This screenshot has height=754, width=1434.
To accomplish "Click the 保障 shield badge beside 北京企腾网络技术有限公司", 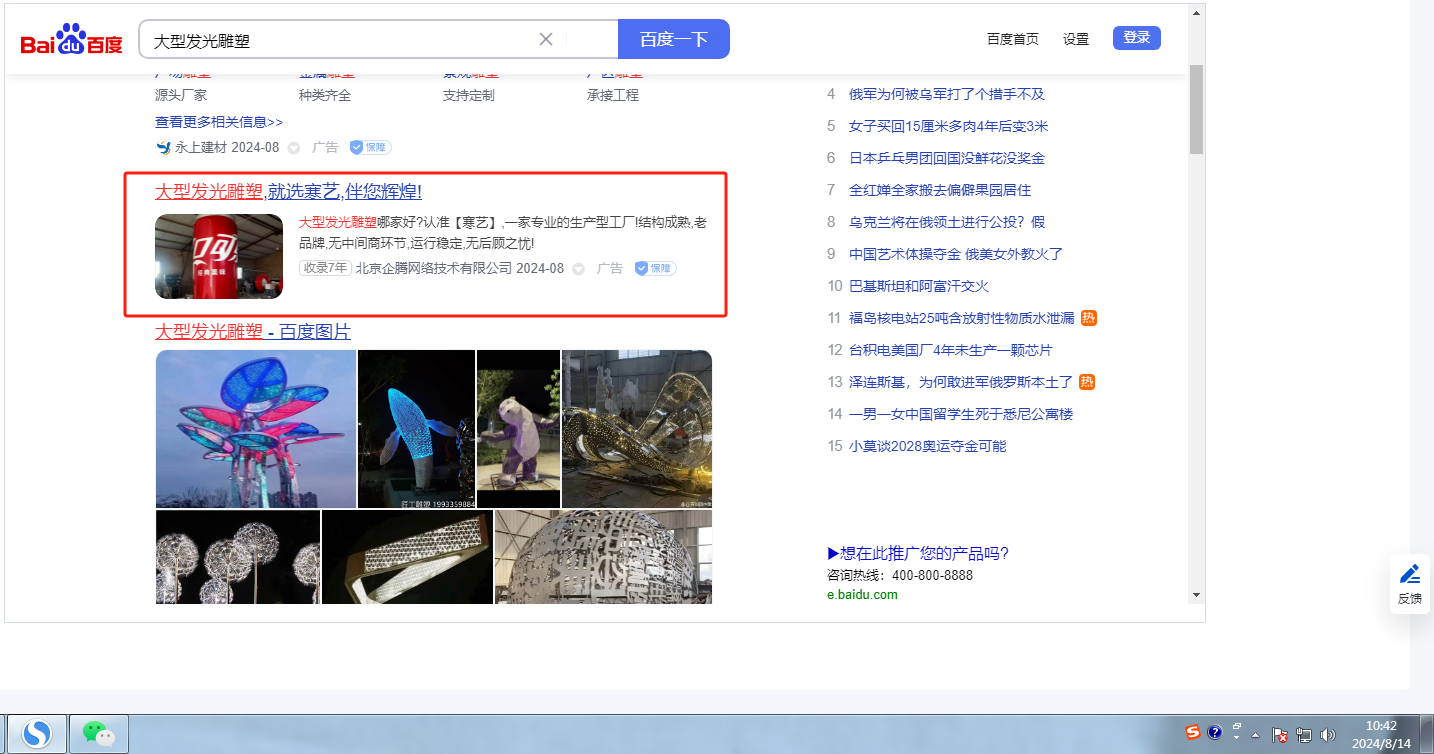I will pos(655,269).
